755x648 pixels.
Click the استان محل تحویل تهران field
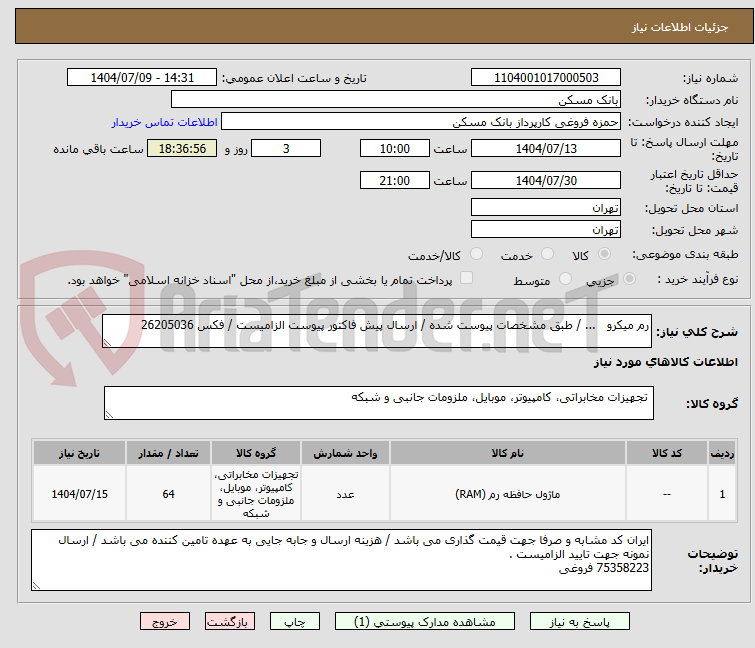(546, 207)
